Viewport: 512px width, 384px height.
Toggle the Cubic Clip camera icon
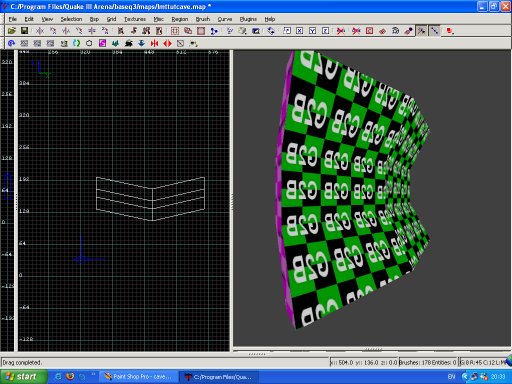click(256, 31)
